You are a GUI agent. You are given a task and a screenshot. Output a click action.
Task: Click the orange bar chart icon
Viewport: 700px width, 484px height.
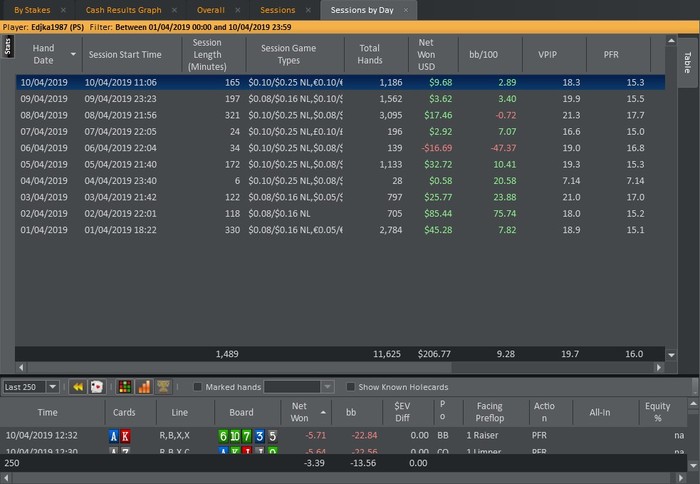[144, 387]
